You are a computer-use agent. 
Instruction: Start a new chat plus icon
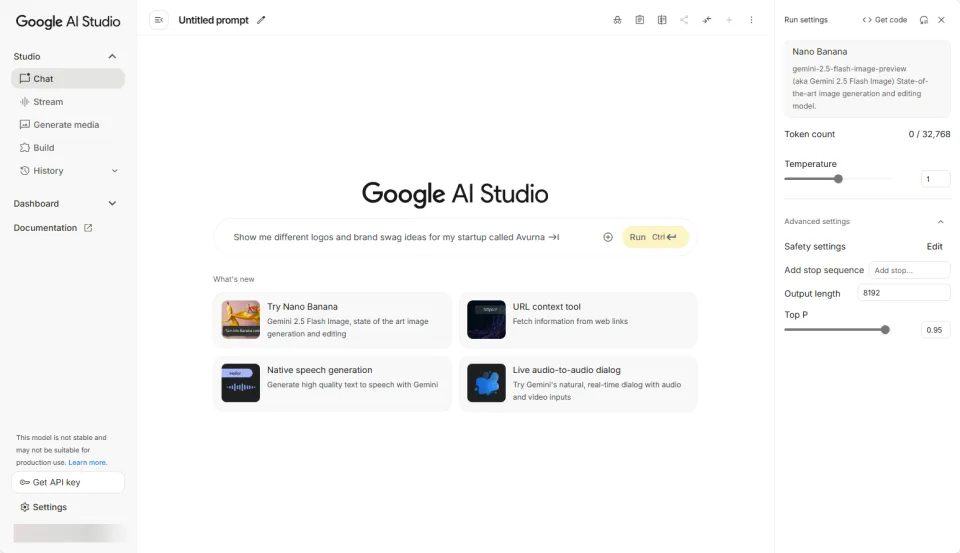(x=729, y=20)
